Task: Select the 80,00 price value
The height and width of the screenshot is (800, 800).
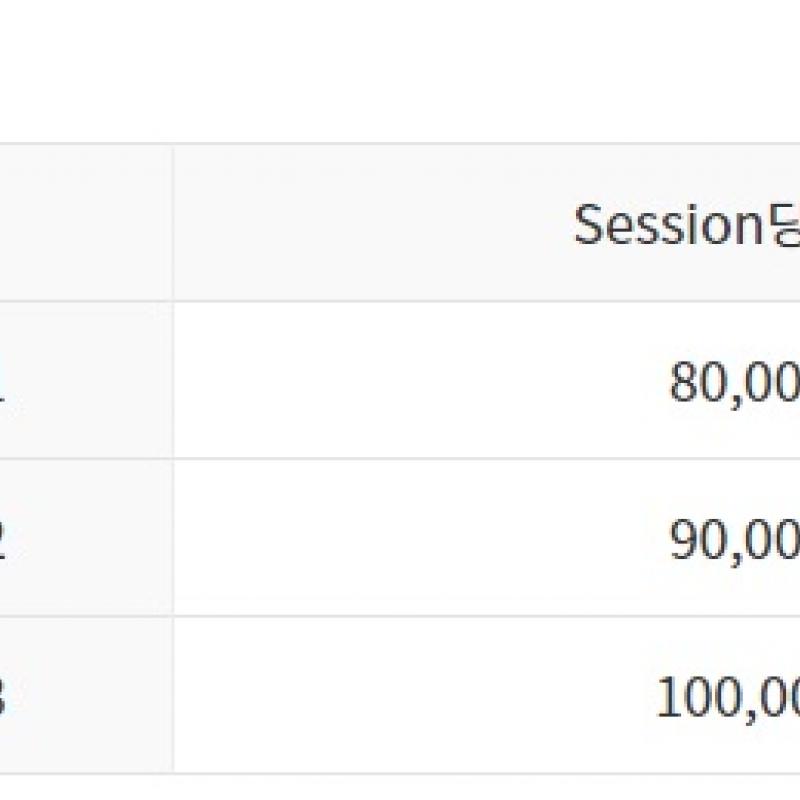Action: (x=735, y=383)
